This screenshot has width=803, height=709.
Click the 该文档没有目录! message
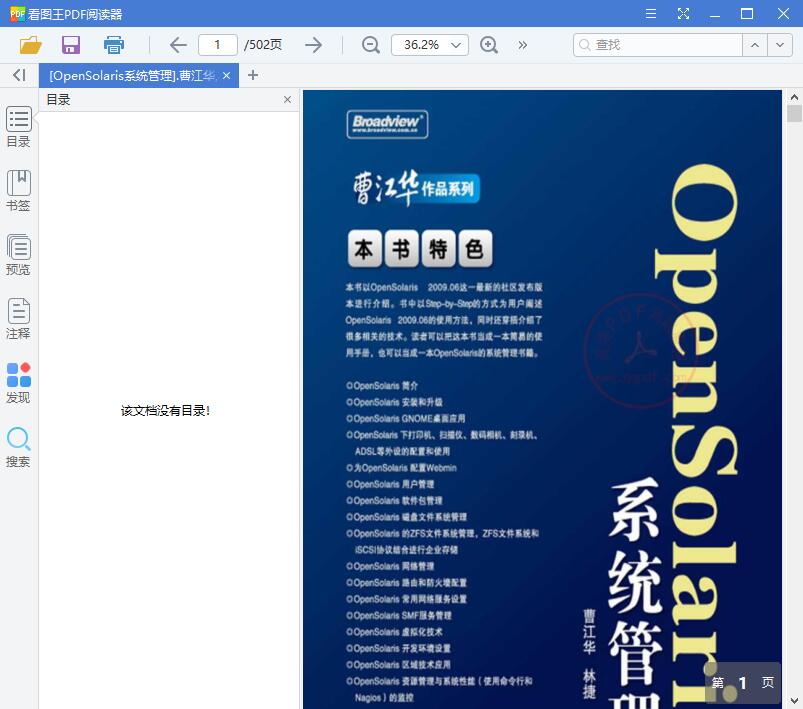coord(165,411)
